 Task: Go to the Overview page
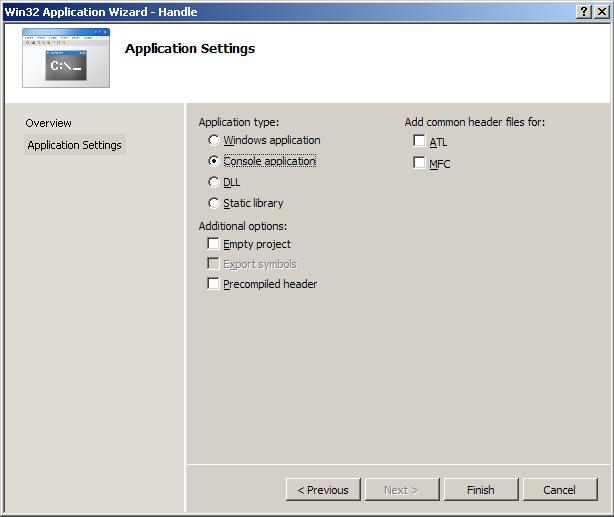click(49, 123)
